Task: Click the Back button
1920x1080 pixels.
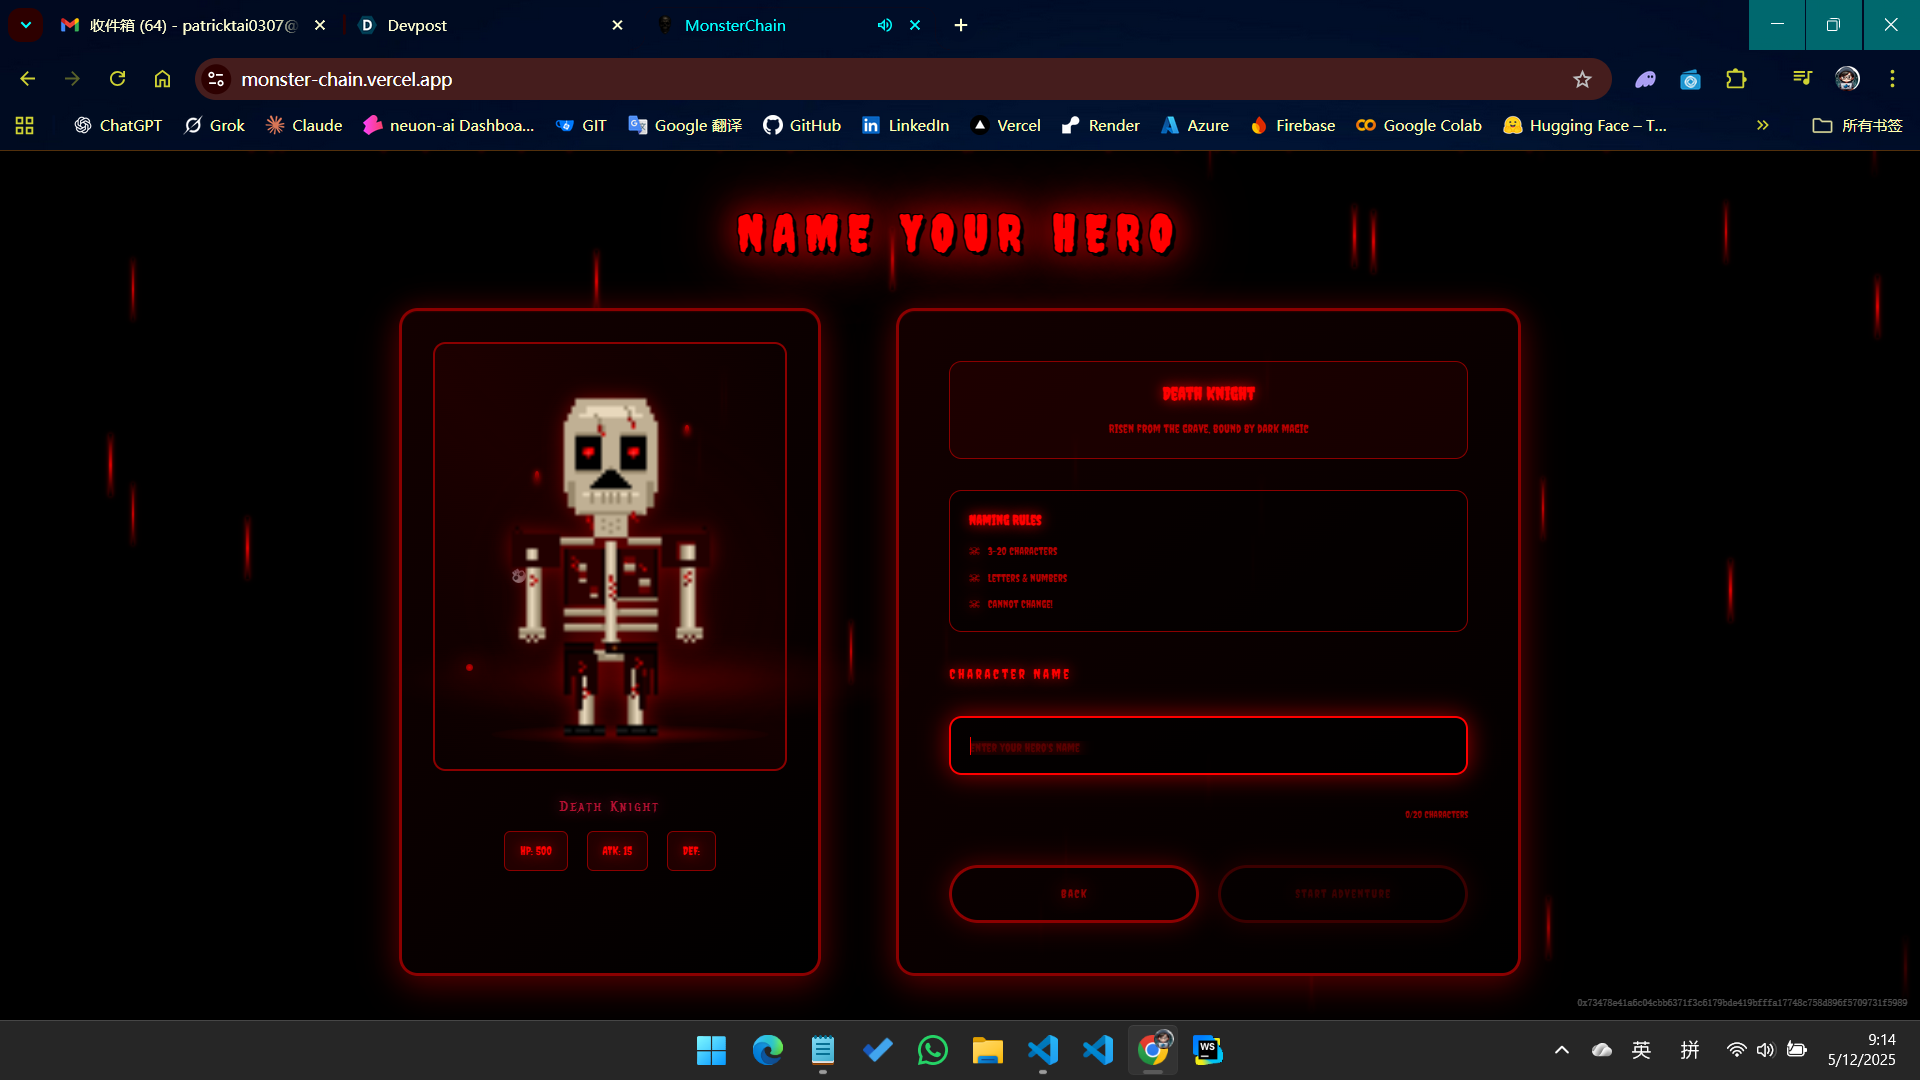Action: pyautogui.click(x=1073, y=893)
